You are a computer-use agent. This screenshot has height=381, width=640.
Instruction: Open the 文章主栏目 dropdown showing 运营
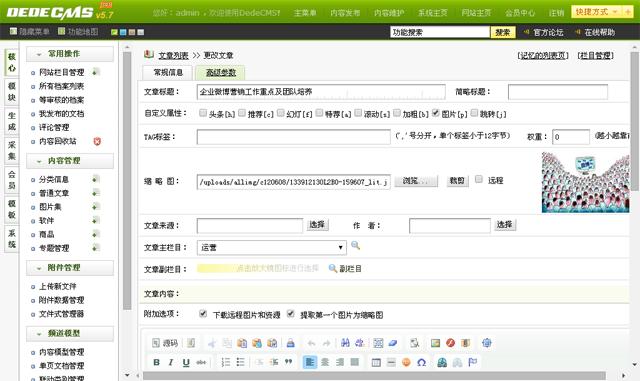point(272,247)
